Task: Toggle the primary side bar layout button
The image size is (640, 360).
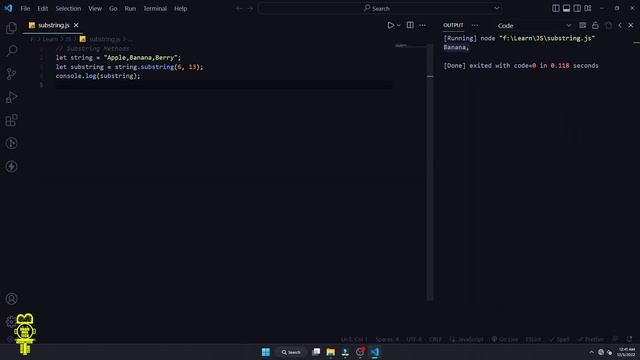Action: point(556,8)
